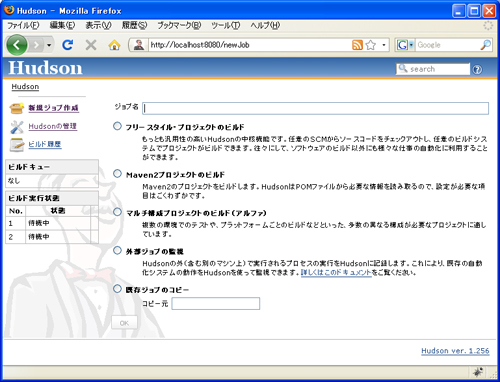
Task: Open the Hudsonの管理 link
Action: pyautogui.click(x=53, y=126)
